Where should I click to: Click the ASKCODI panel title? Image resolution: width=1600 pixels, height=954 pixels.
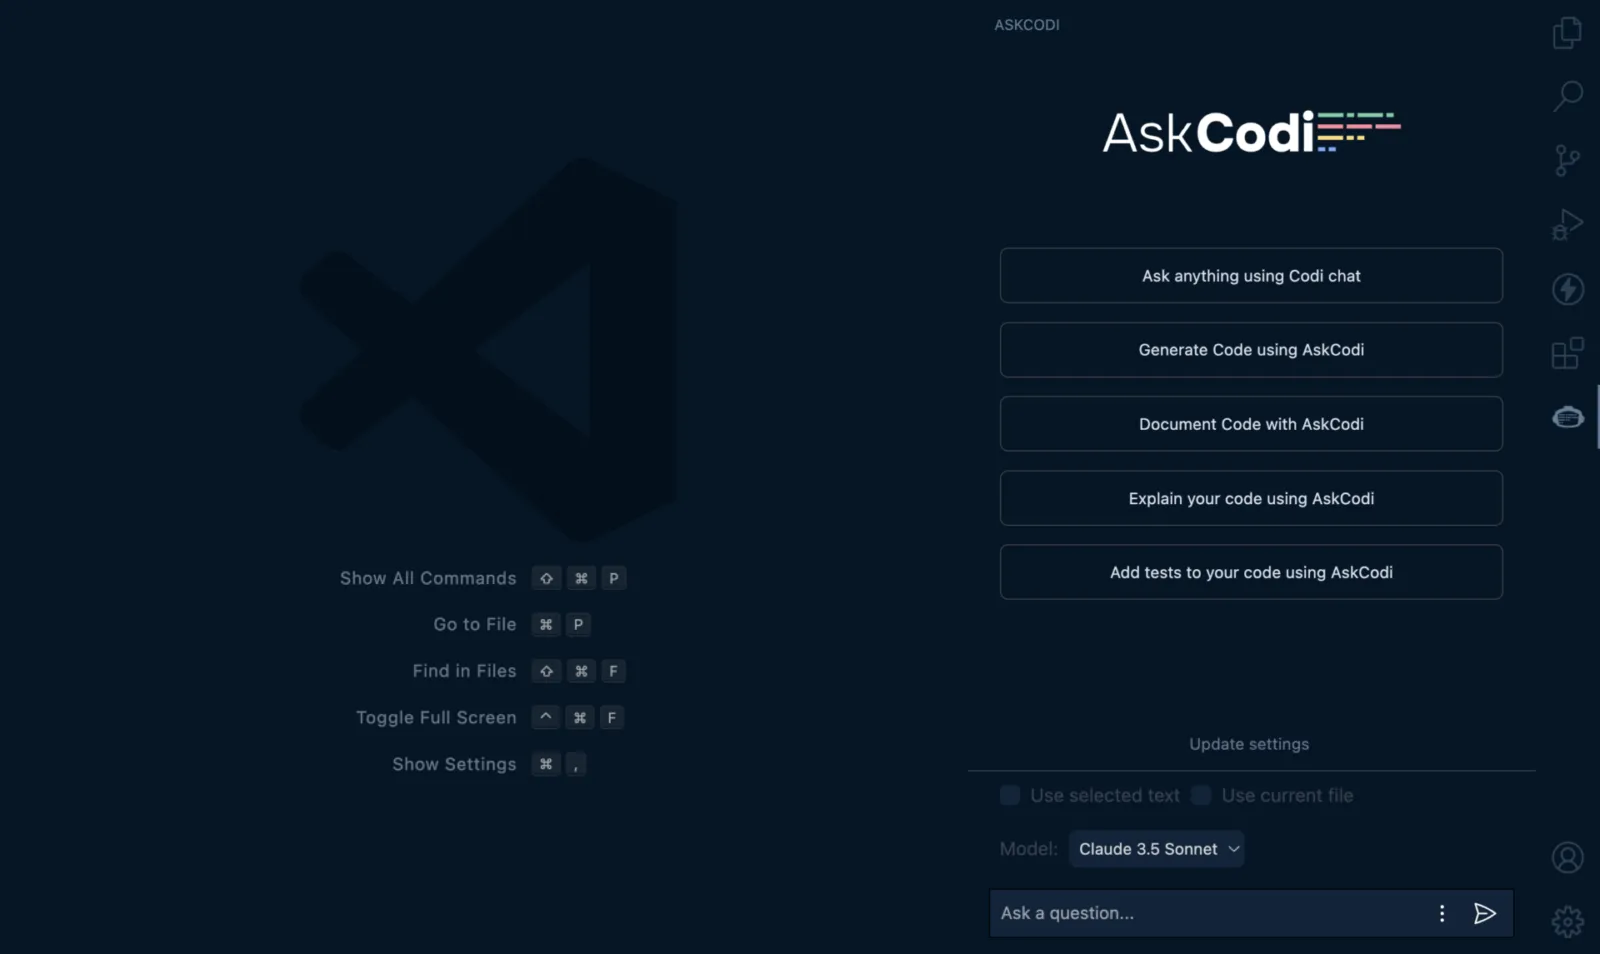(1027, 25)
